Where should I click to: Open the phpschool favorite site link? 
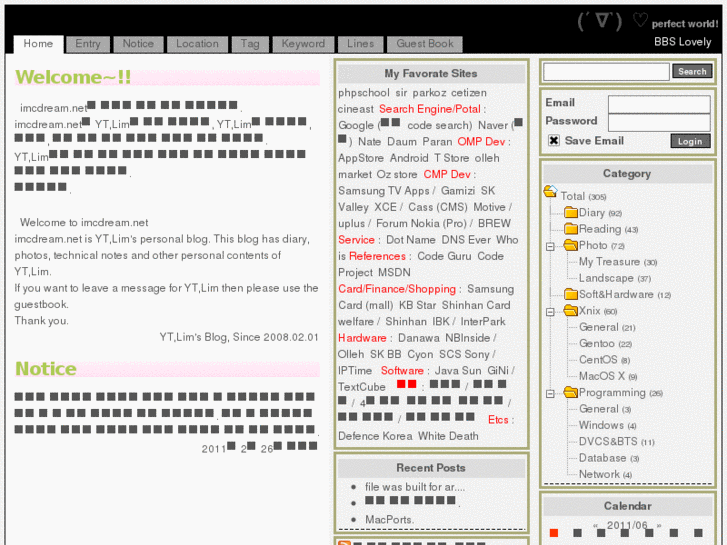point(364,93)
